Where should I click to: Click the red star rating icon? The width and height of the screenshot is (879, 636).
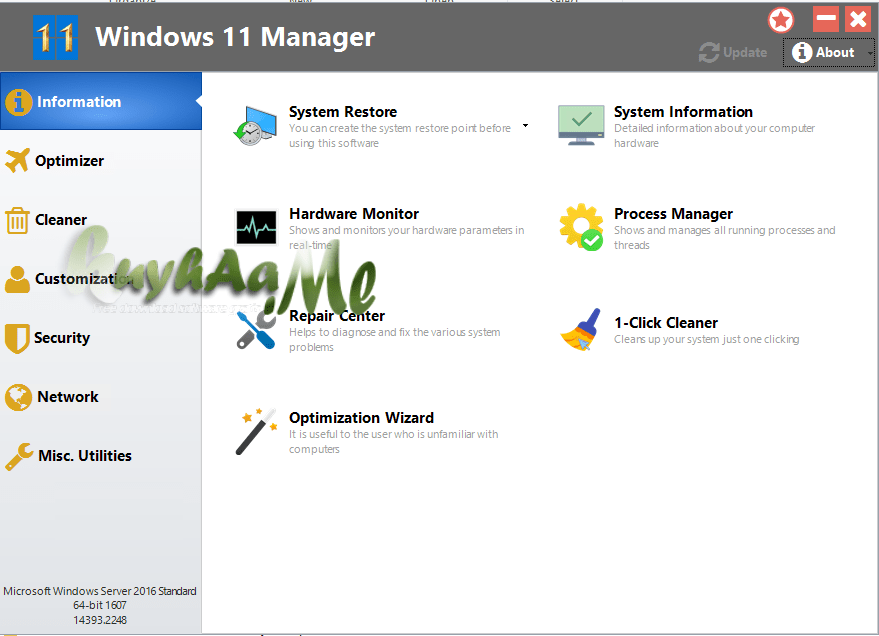coord(780,19)
